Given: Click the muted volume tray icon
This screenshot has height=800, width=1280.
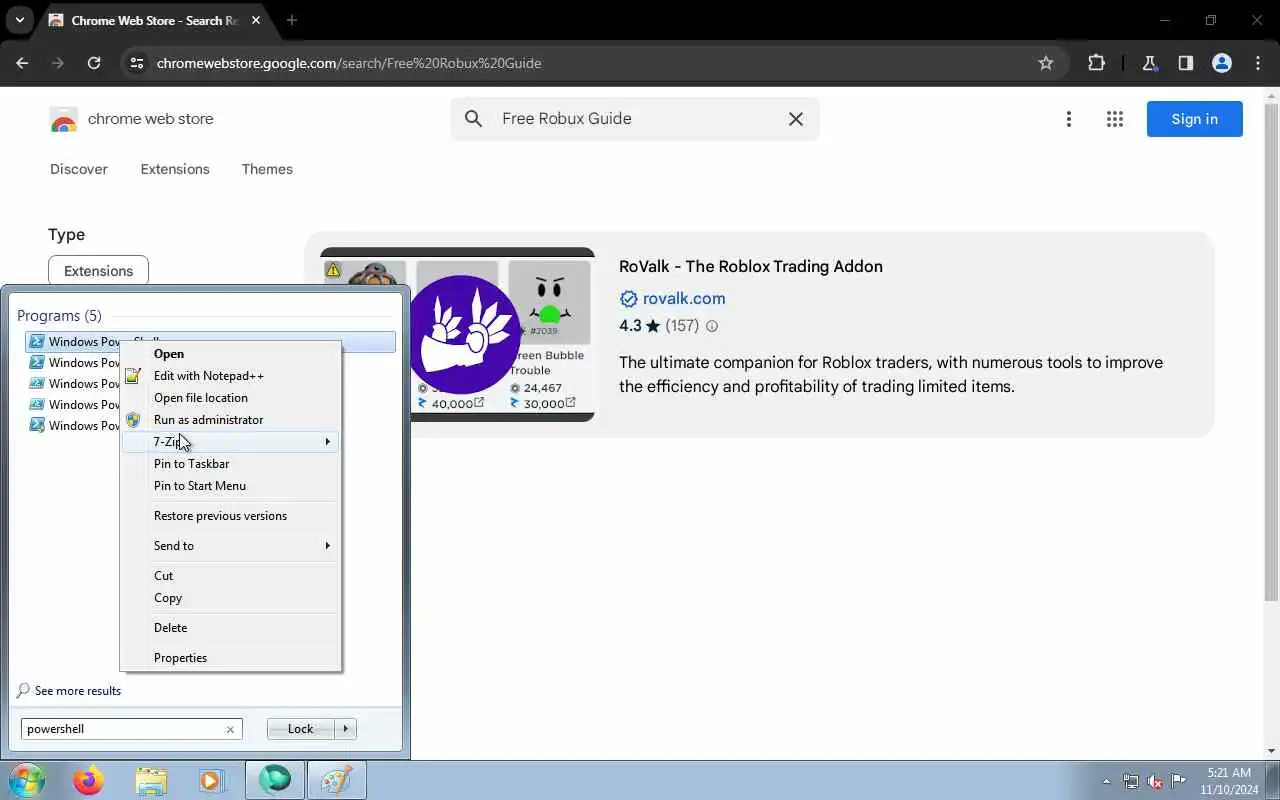Looking at the screenshot, I should [x=1154, y=781].
